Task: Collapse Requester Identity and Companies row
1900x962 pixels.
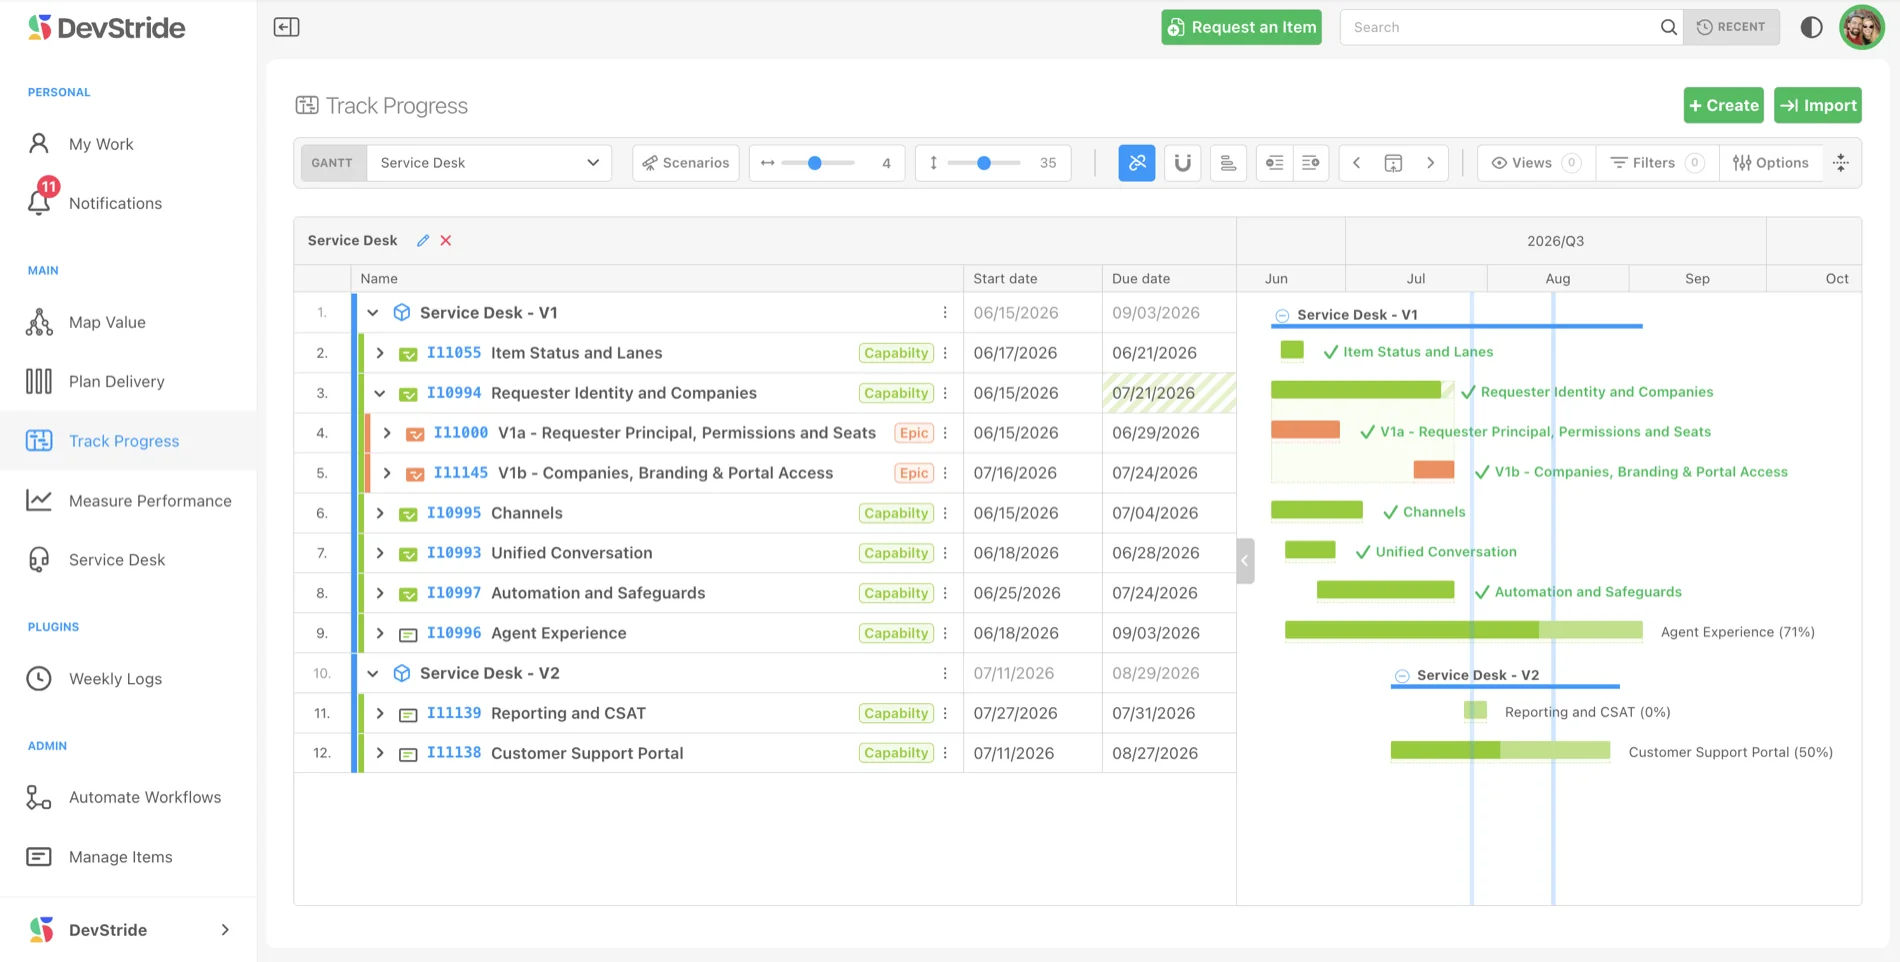Action: click(380, 393)
